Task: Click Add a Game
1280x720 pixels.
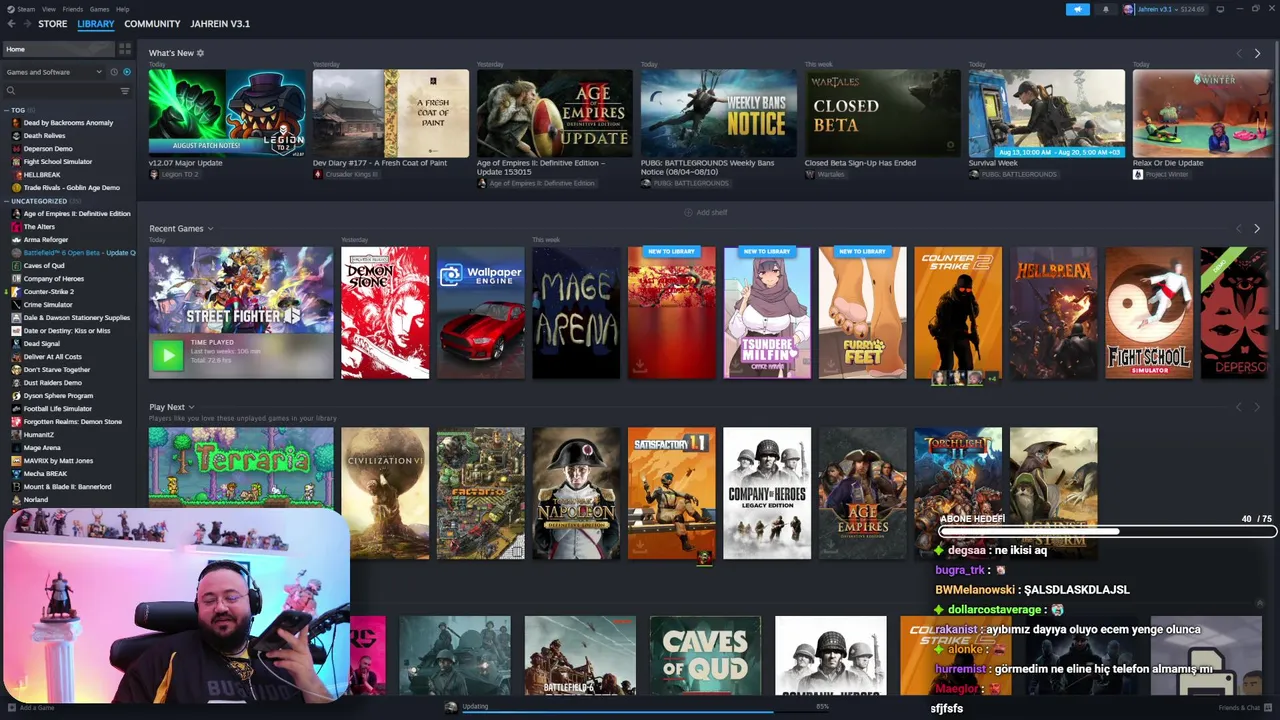Action: pyautogui.click(x=30, y=708)
